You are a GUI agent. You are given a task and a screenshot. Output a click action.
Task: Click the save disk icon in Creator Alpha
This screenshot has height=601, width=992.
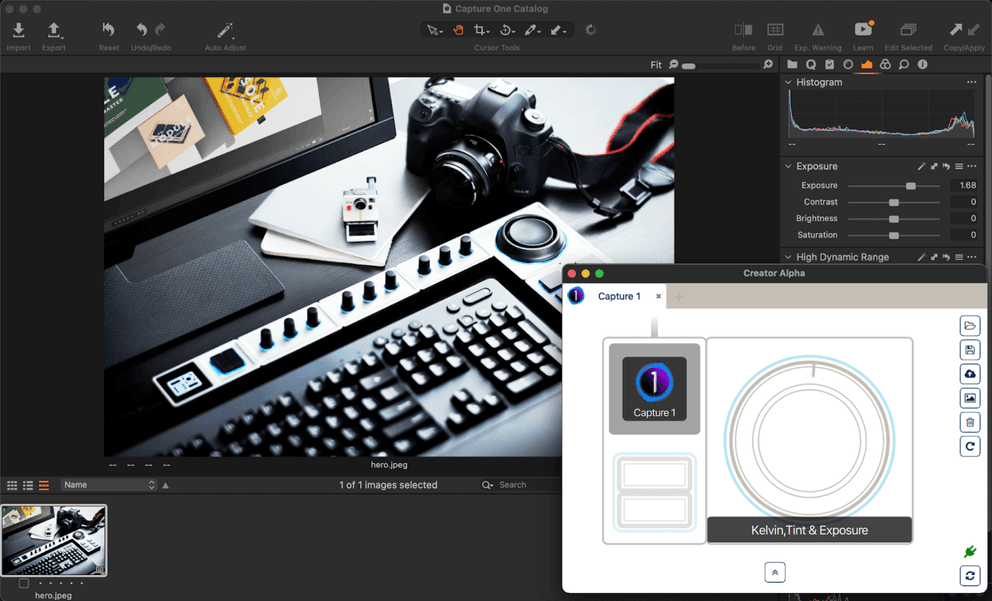coord(969,350)
